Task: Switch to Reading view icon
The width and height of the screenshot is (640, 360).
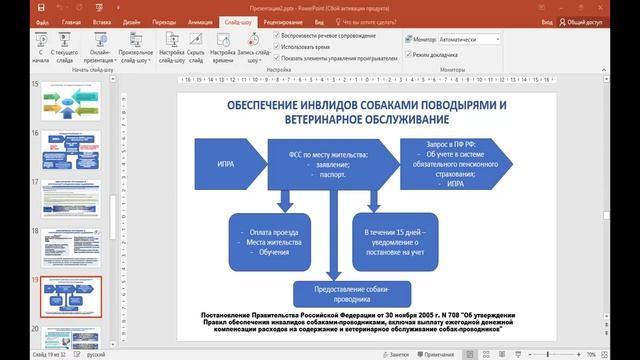Action: [502, 354]
